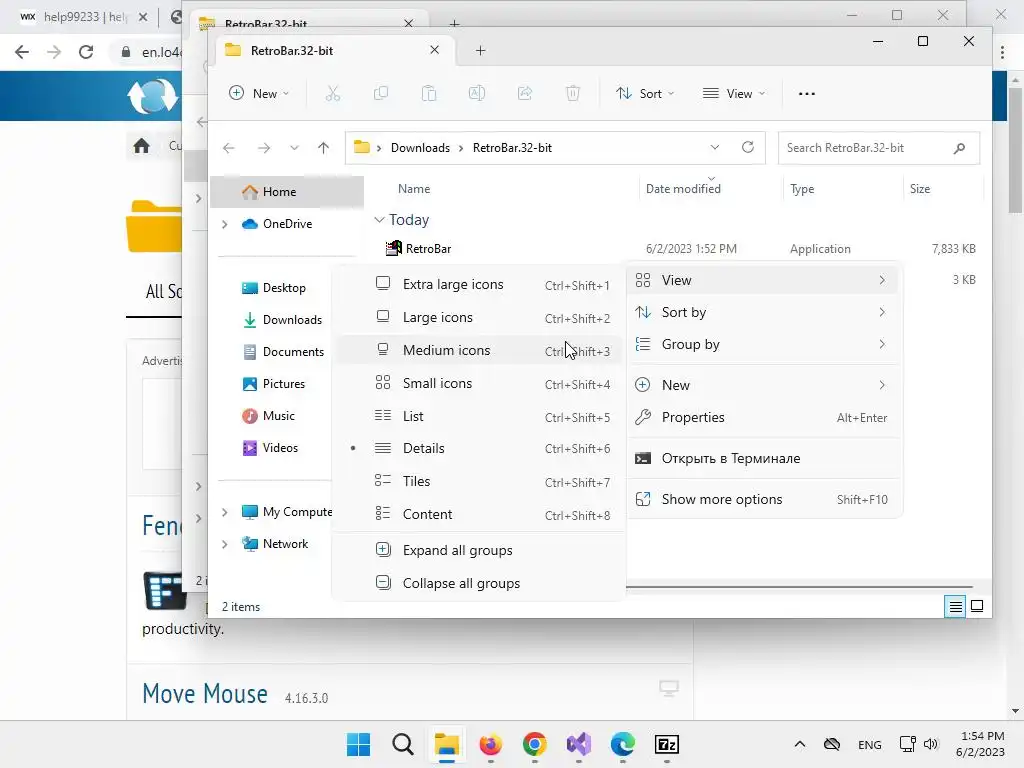Click Expand all groups

pos(481,551)
